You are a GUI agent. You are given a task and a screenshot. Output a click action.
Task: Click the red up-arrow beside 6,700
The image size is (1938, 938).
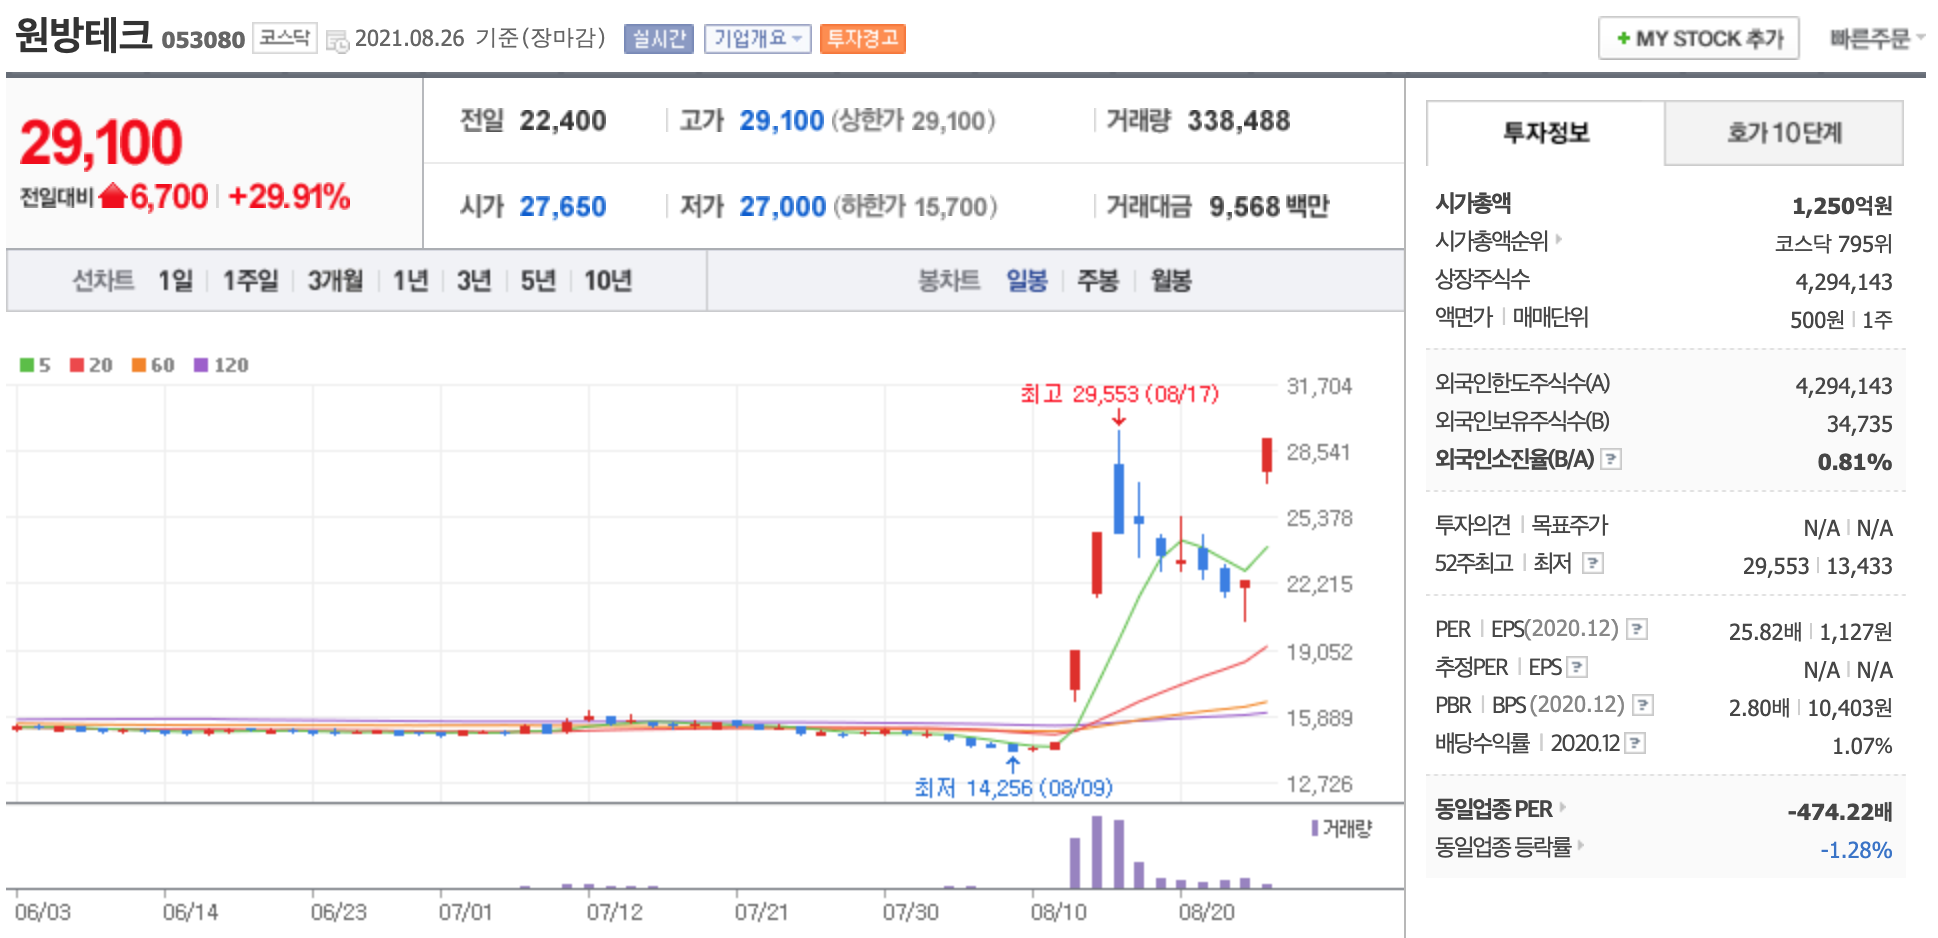[113, 196]
